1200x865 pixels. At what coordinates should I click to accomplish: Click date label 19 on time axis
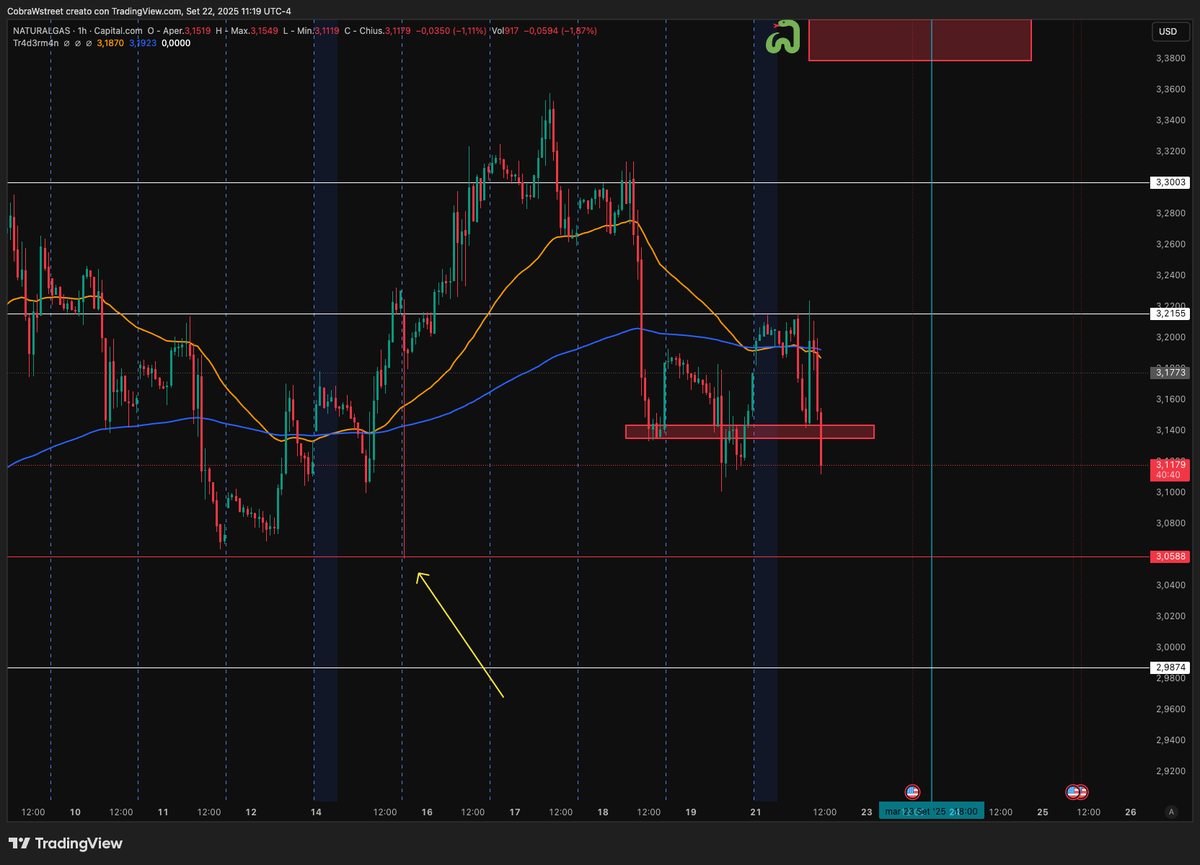692,812
